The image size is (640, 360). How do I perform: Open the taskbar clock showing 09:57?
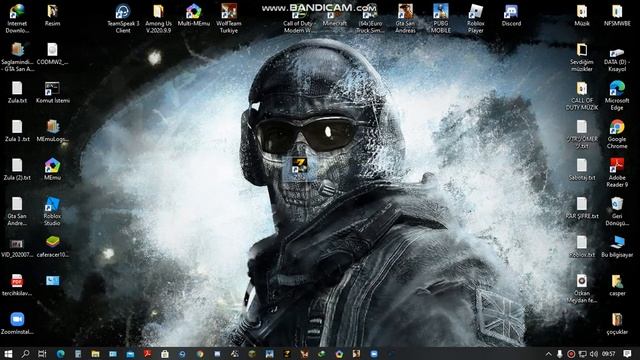pos(609,354)
